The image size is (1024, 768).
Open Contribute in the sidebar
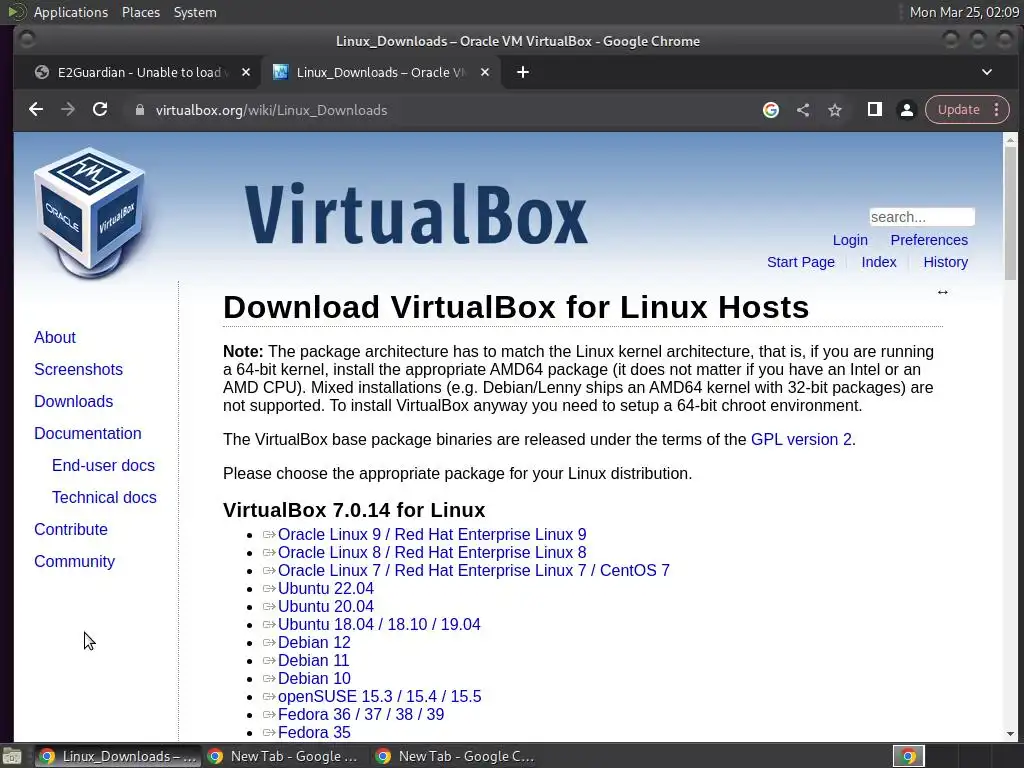(x=71, y=530)
